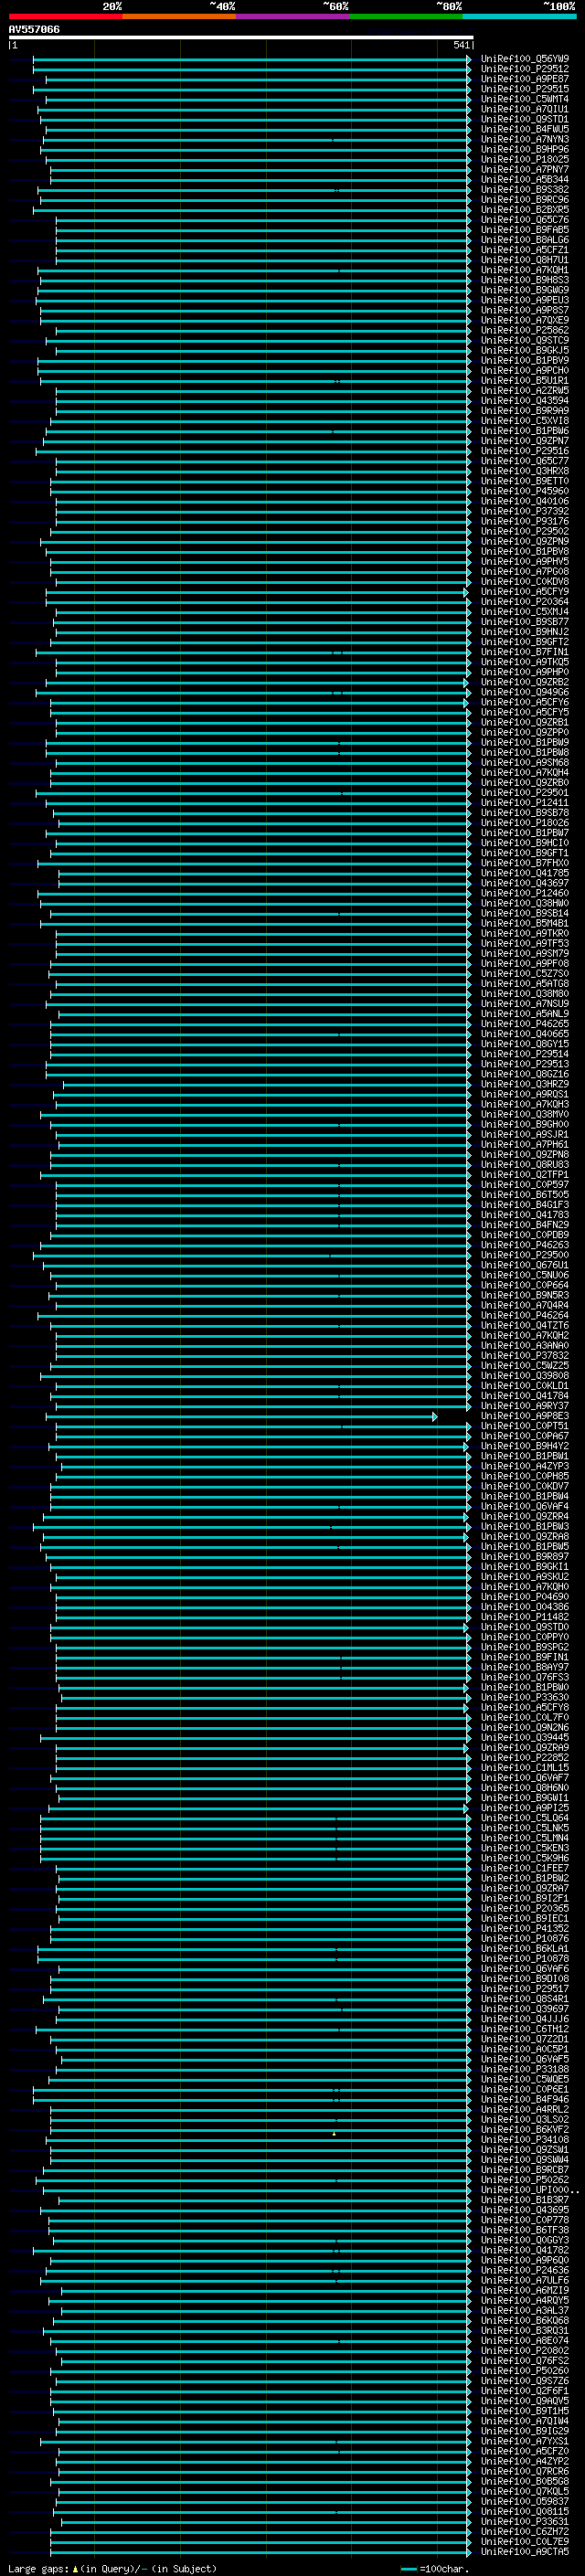Select hit label UniRef100_Q41783

pos(525,1215)
